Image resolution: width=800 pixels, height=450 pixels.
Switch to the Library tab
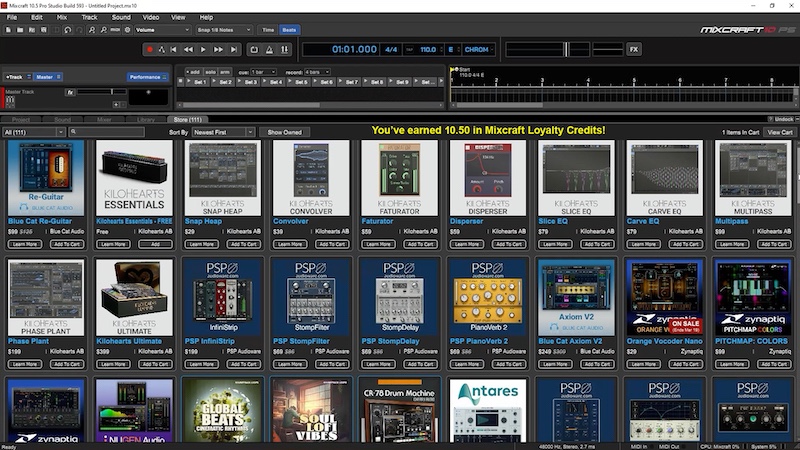pyautogui.click(x=146, y=119)
